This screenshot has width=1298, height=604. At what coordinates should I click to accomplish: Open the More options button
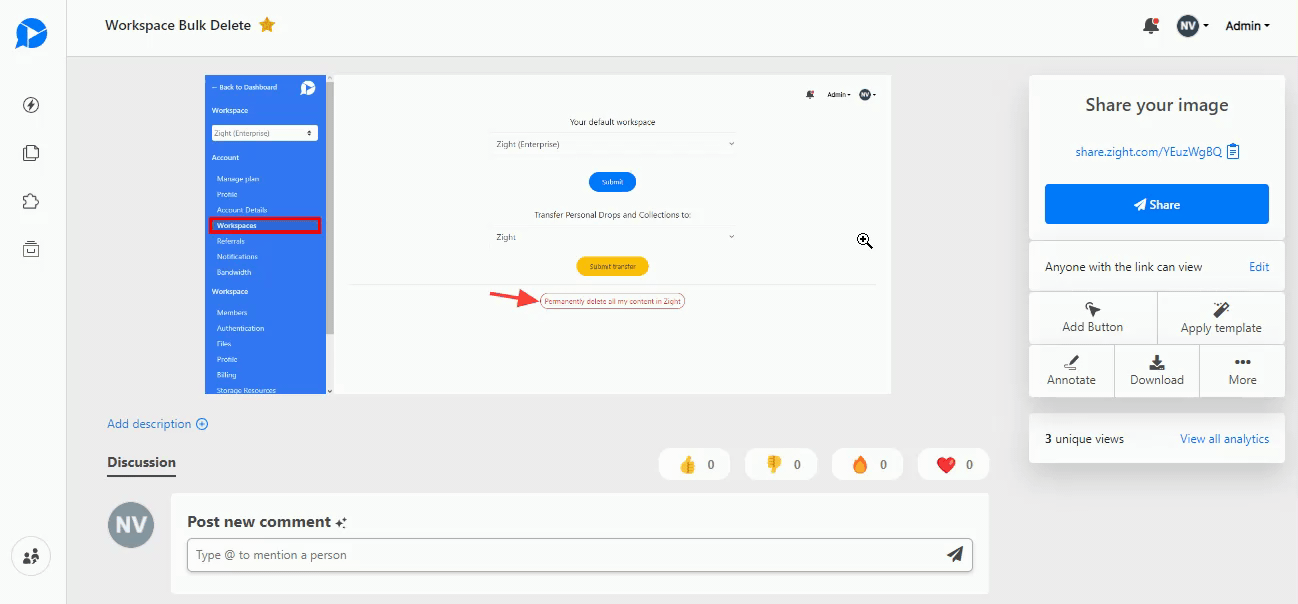tap(1242, 370)
